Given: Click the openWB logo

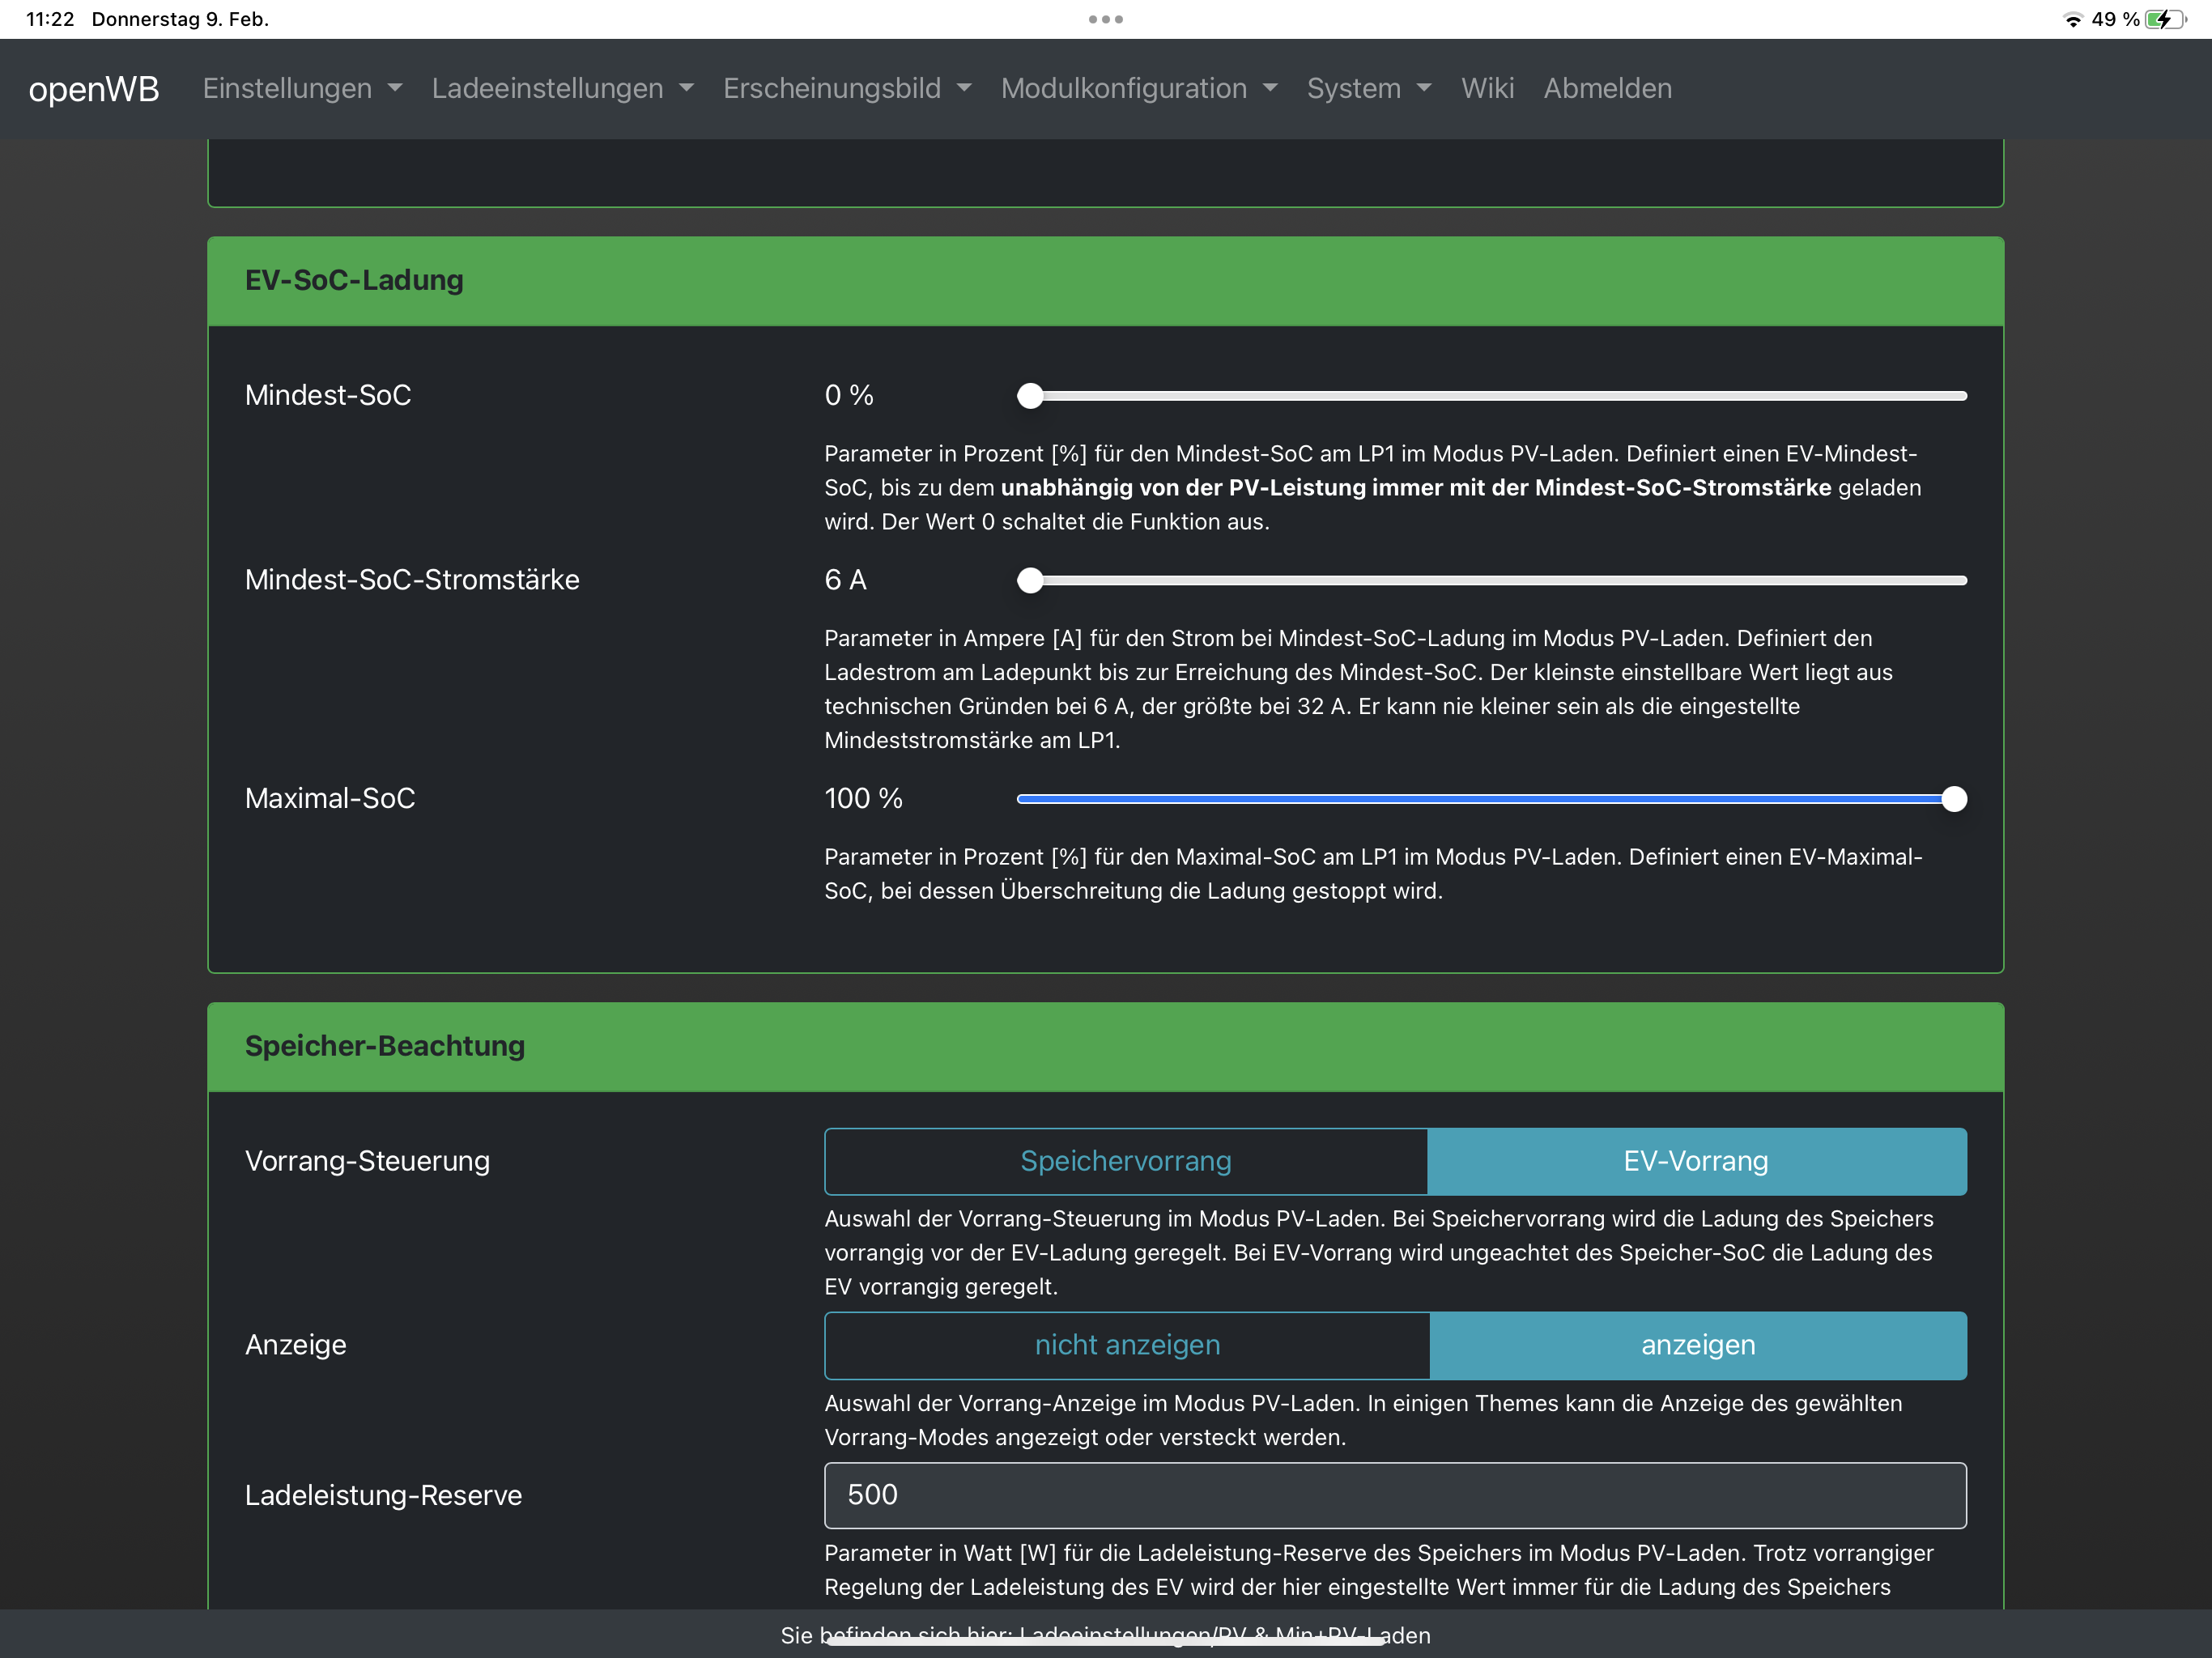Looking at the screenshot, I should point(94,89).
